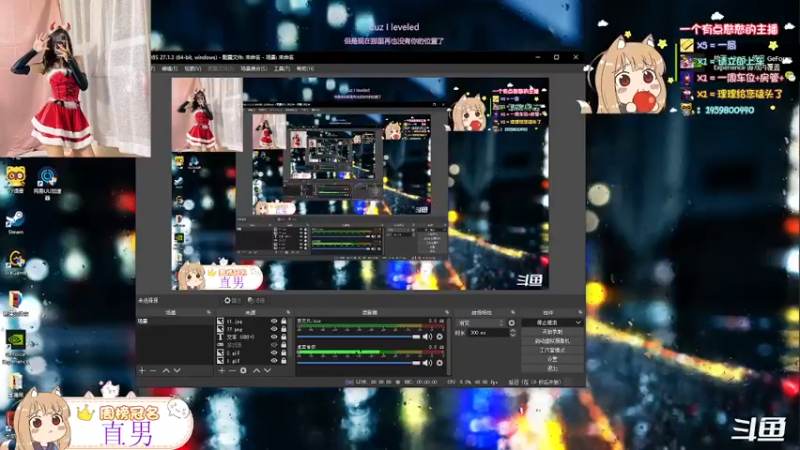Toggle visibility of the 11.jpg source
The image size is (800, 450).
click(274, 321)
